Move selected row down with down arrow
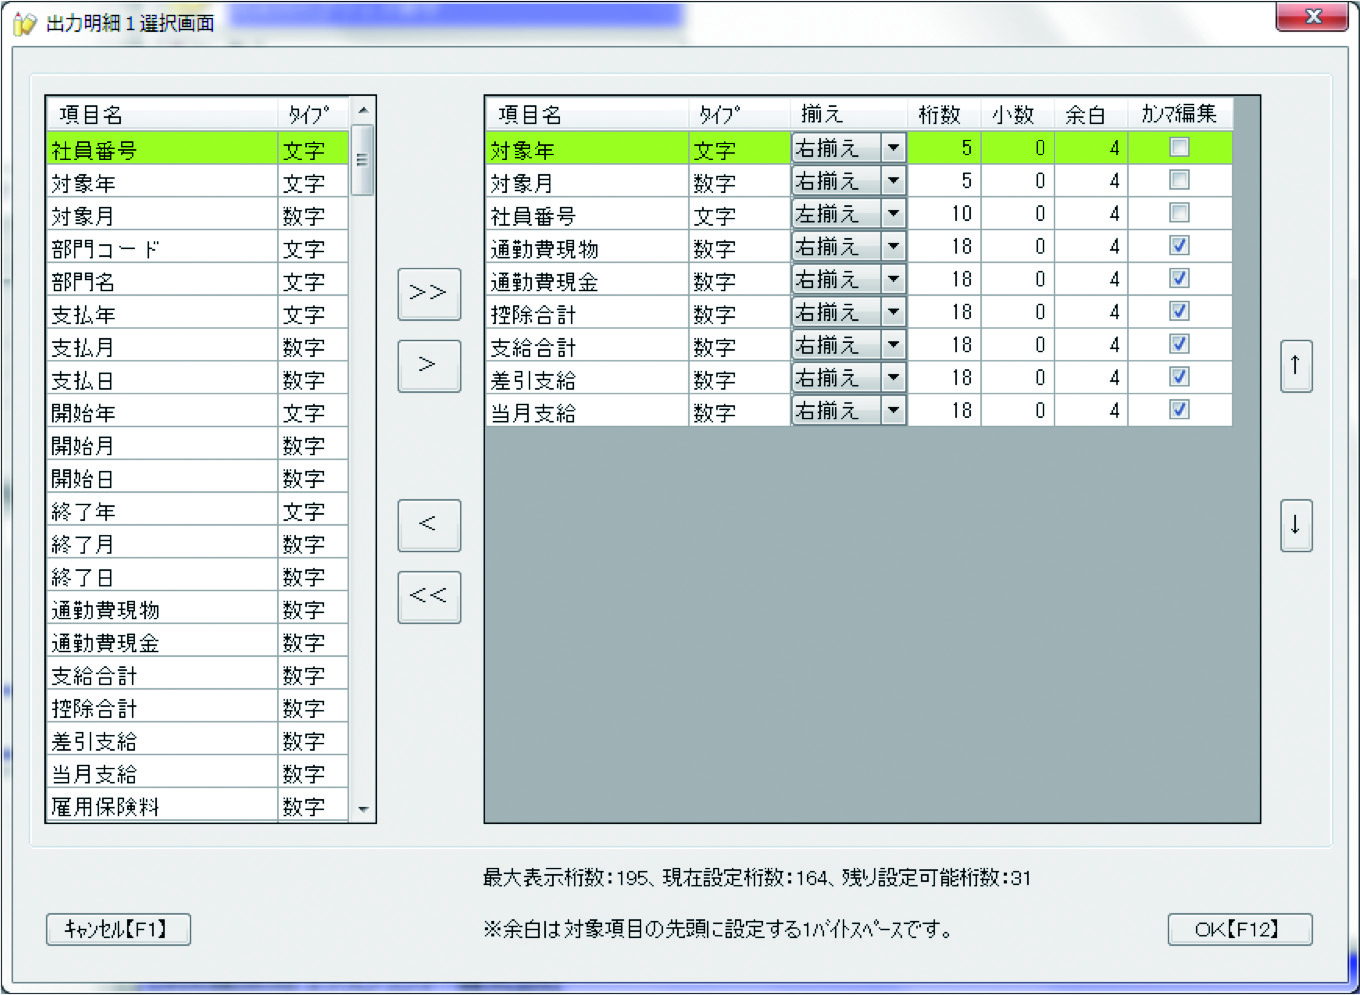1360x995 pixels. [1296, 525]
